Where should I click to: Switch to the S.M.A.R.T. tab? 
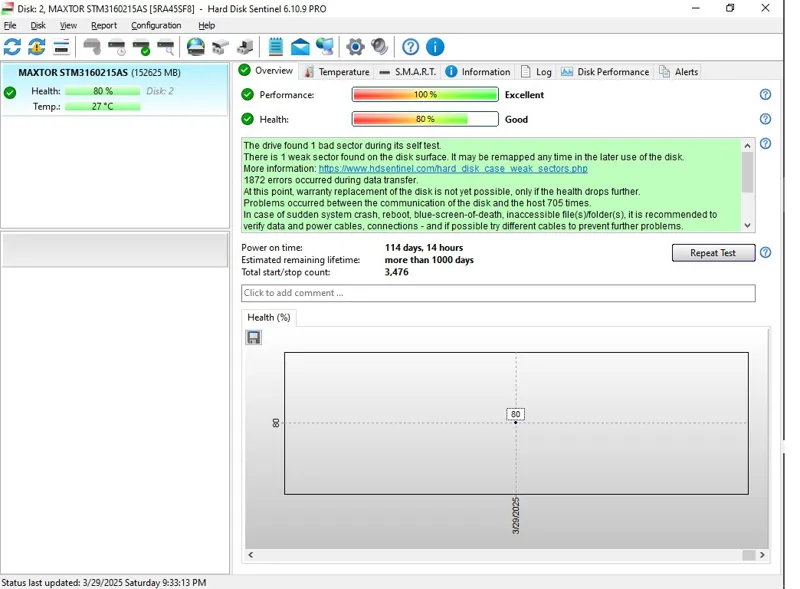[x=407, y=72]
